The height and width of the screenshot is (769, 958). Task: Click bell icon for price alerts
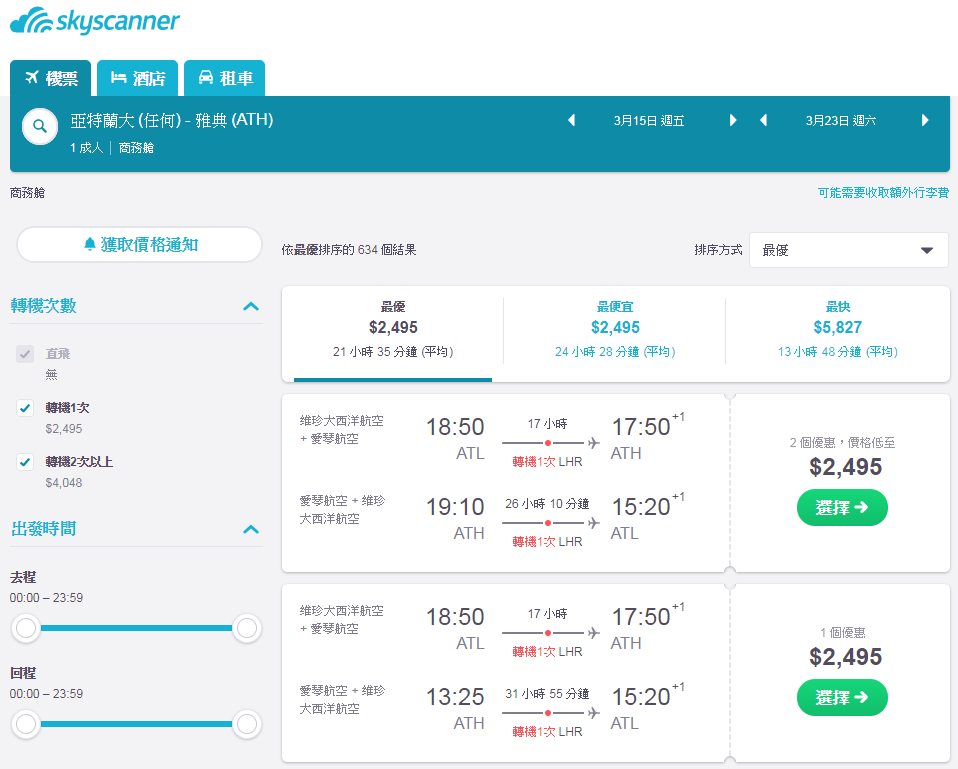90,244
